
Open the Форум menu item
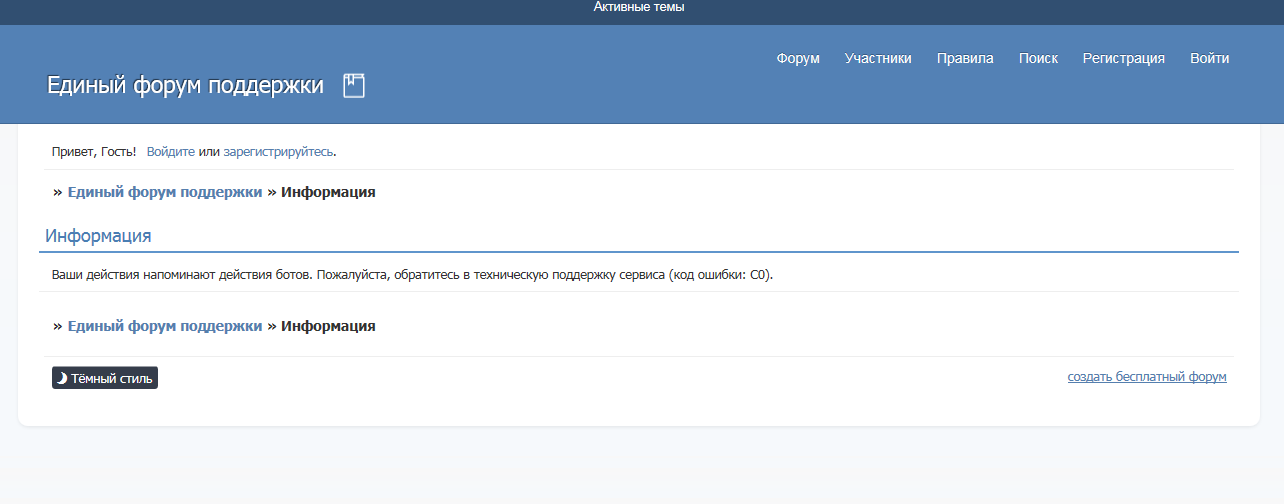(798, 58)
